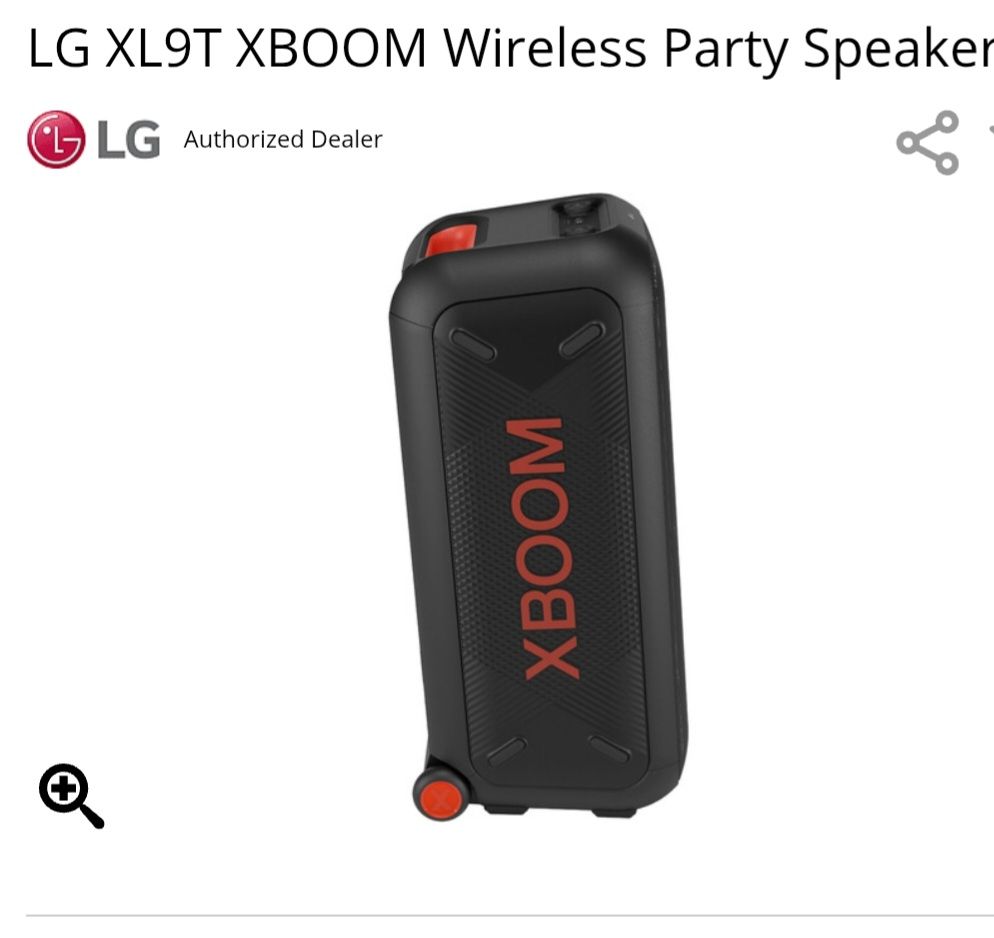Click the upper-left oval pad on speaker side
Viewport: 994px width, 938px height.
(472, 344)
